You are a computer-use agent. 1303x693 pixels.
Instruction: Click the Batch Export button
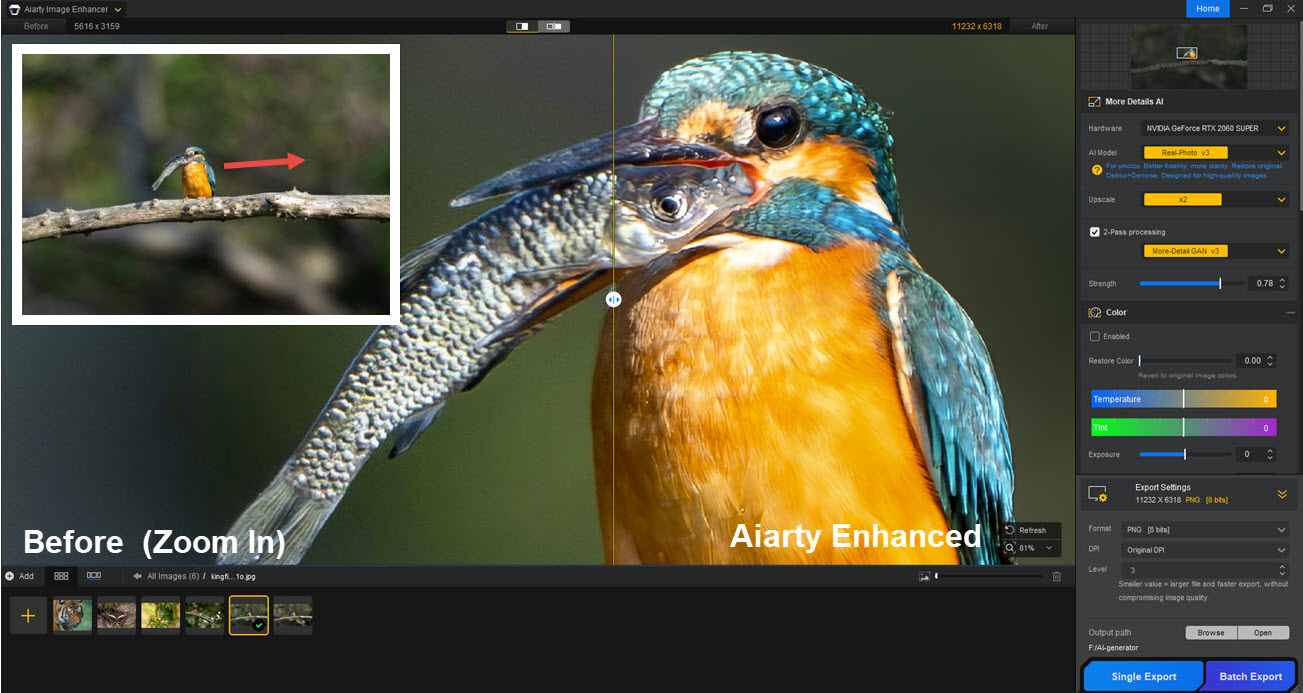click(1250, 676)
